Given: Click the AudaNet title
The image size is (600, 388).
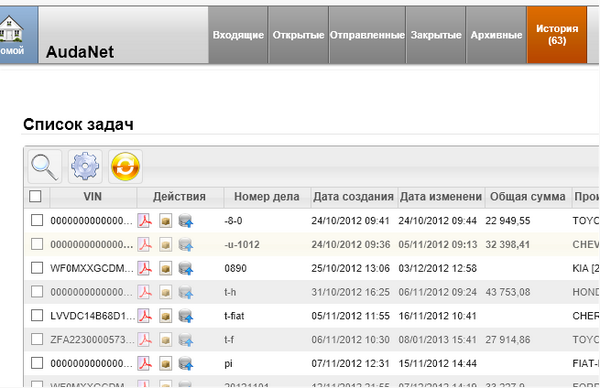Looking at the screenshot, I should coord(80,52).
